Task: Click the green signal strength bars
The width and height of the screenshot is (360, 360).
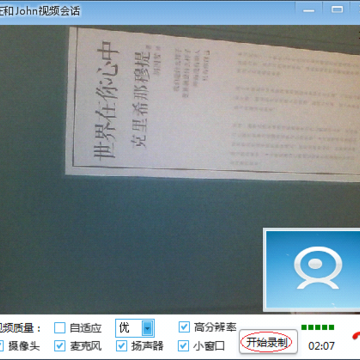Action: [x=317, y=327]
